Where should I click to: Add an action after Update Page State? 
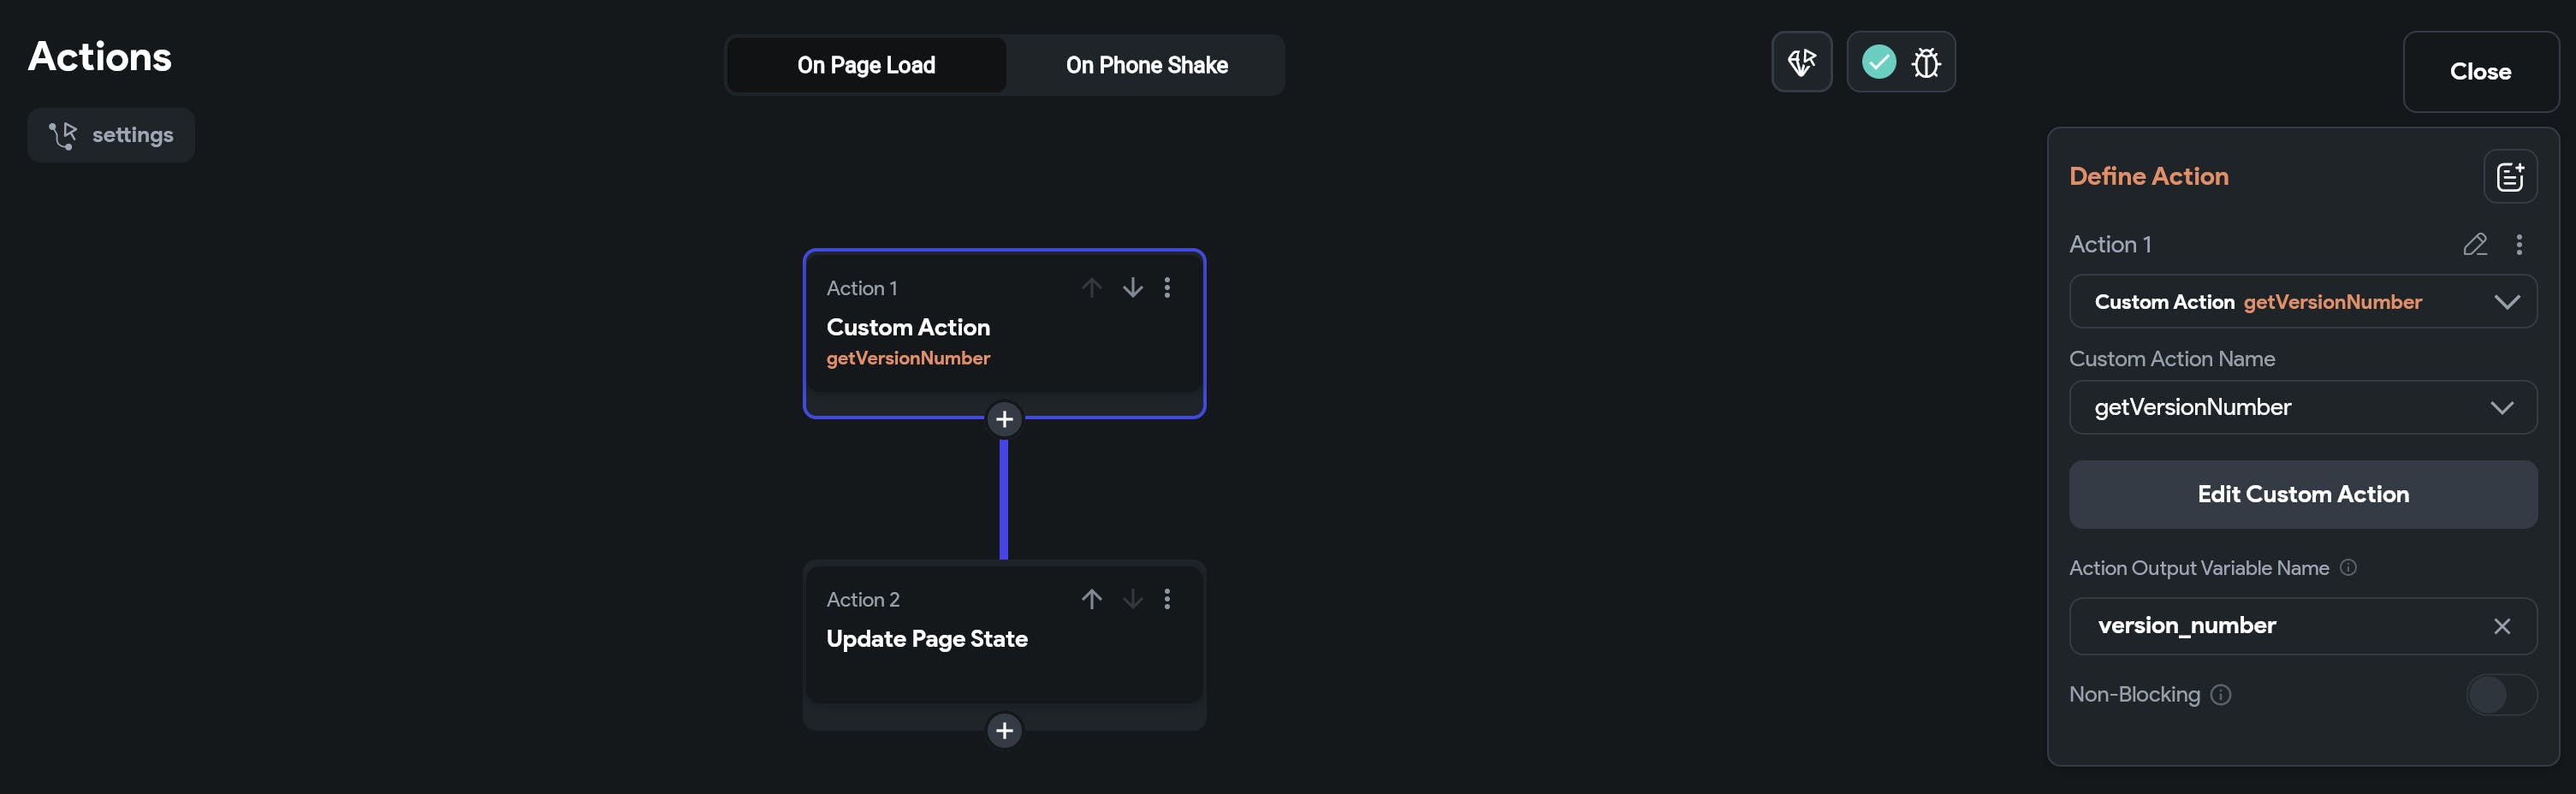click(x=1004, y=731)
